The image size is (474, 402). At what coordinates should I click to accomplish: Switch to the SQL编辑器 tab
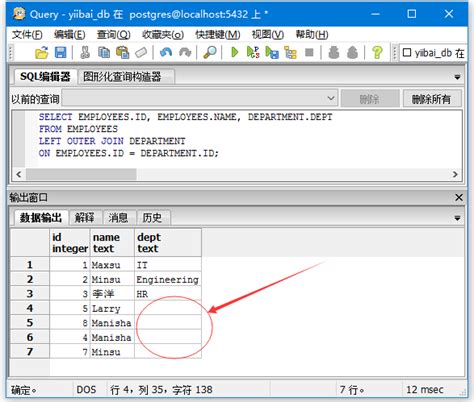click(x=45, y=77)
